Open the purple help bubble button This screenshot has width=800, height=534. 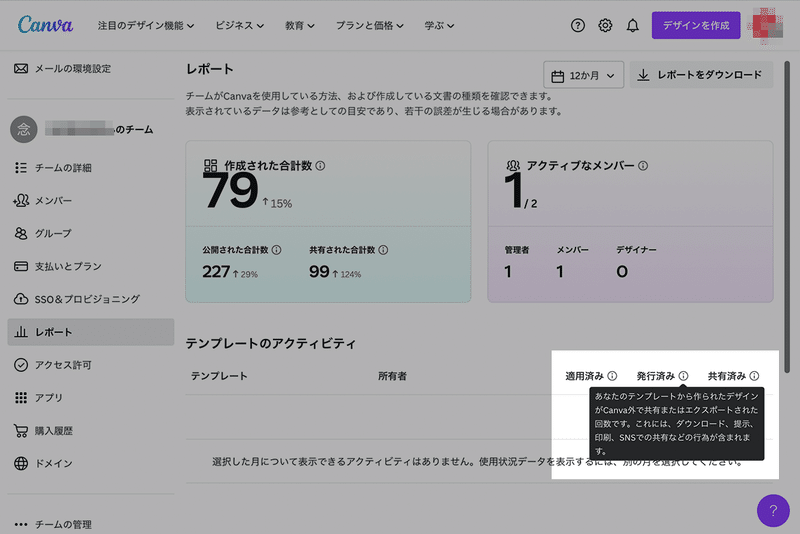tap(773, 510)
